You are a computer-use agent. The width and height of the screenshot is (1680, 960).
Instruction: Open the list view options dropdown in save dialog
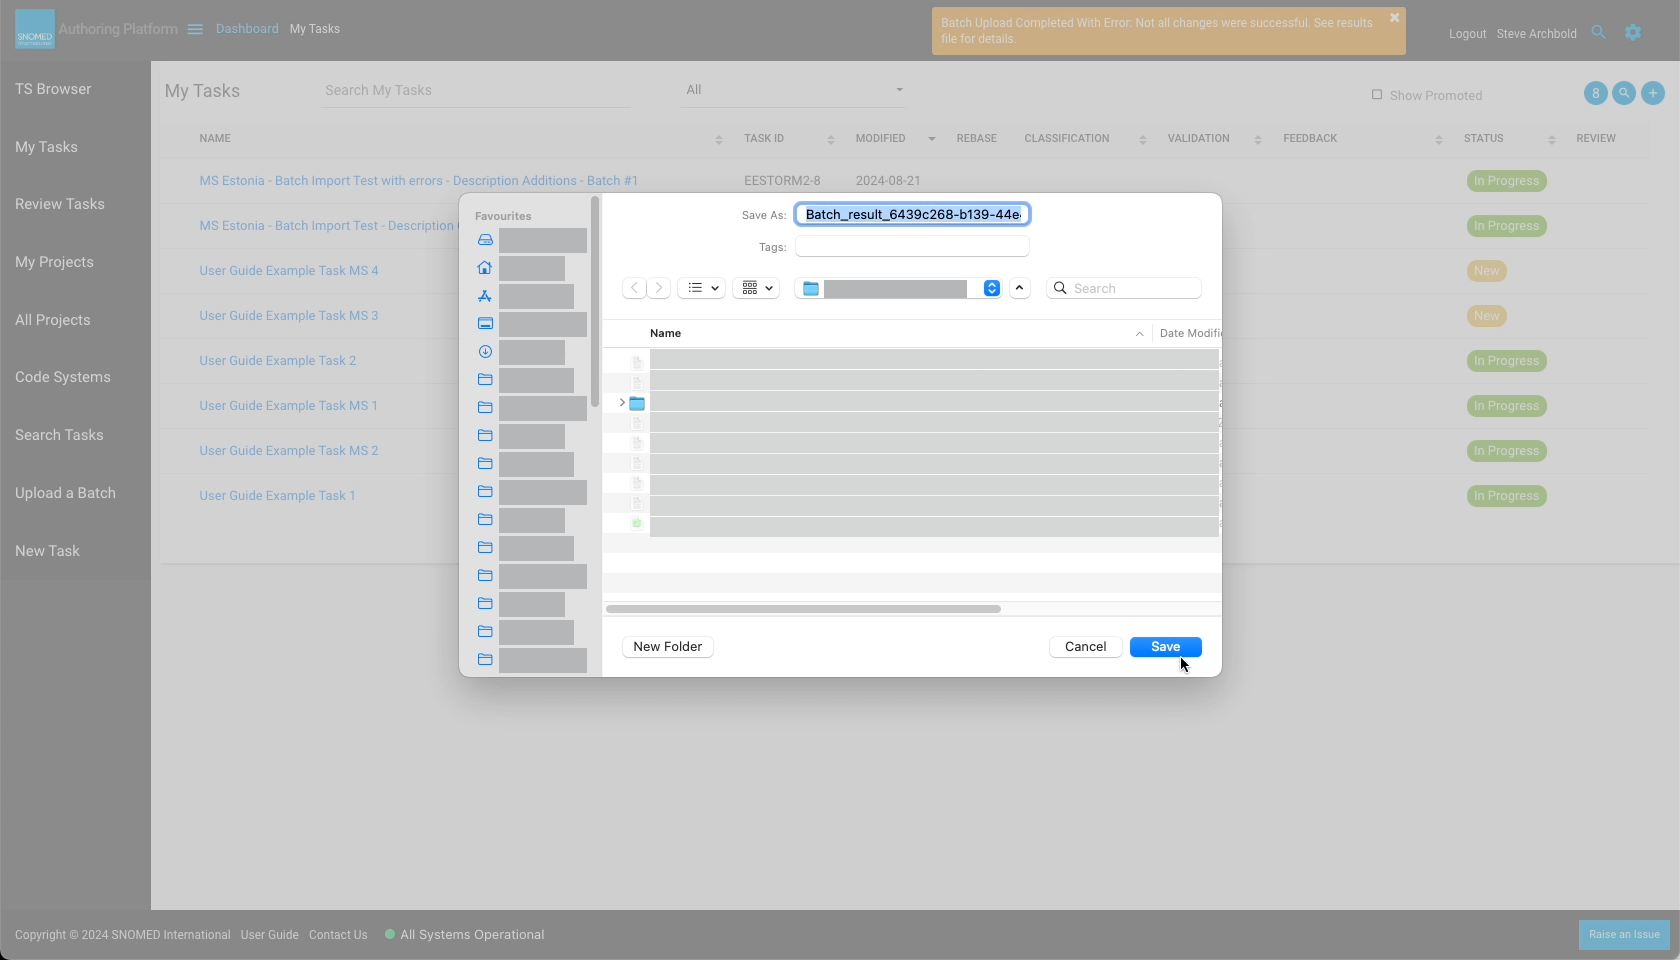(x=702, y=288)
